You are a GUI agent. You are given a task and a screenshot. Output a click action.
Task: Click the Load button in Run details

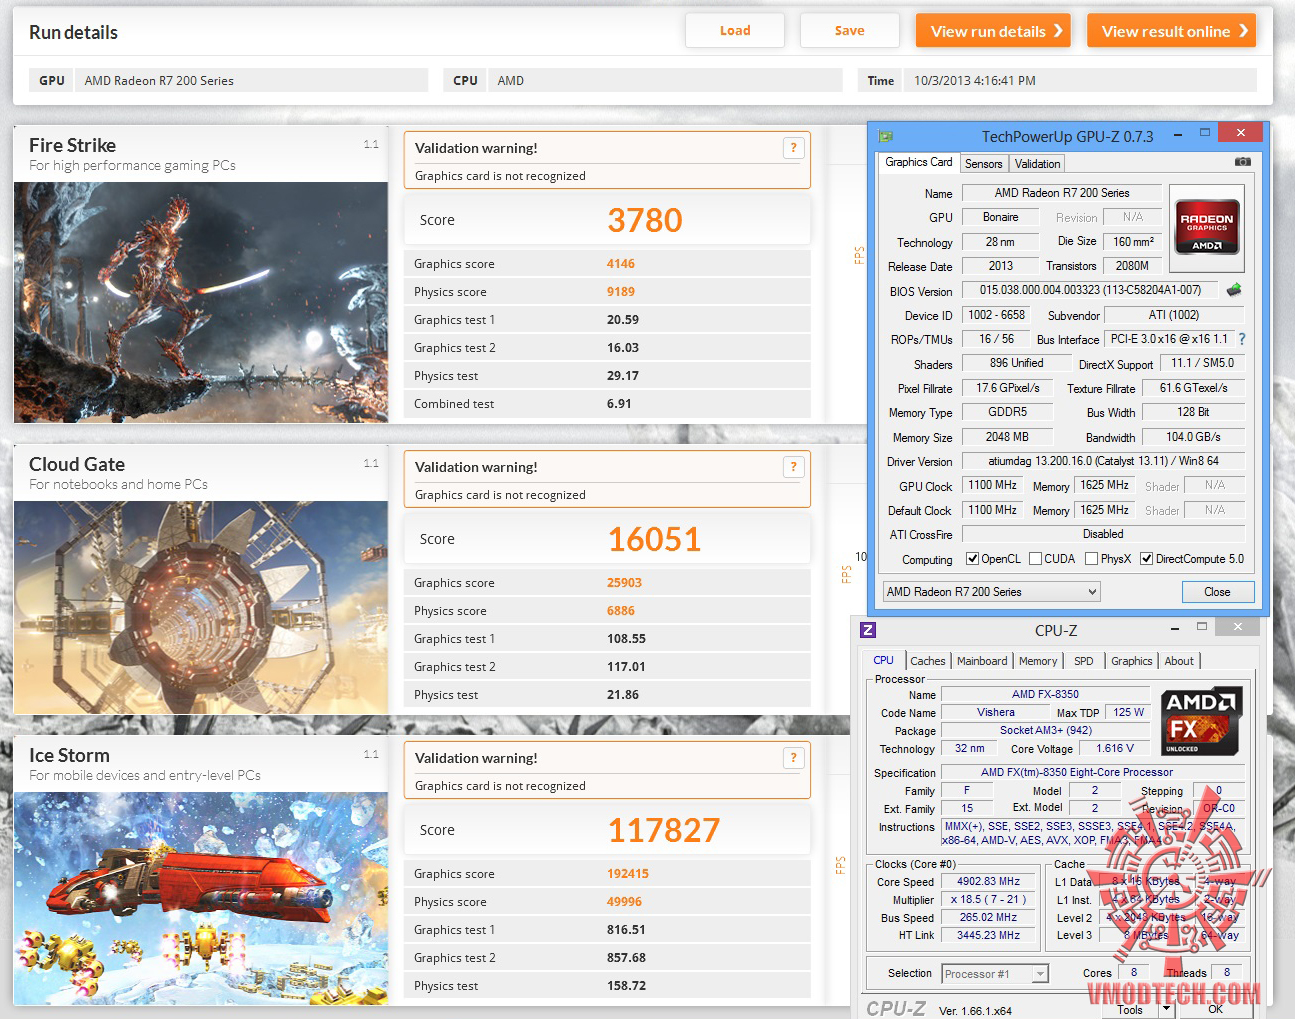tap(735, 30)
